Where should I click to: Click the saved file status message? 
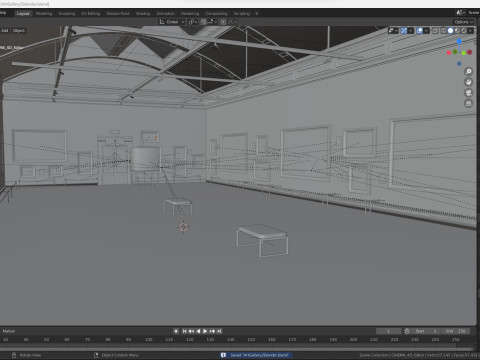point(256,355)
